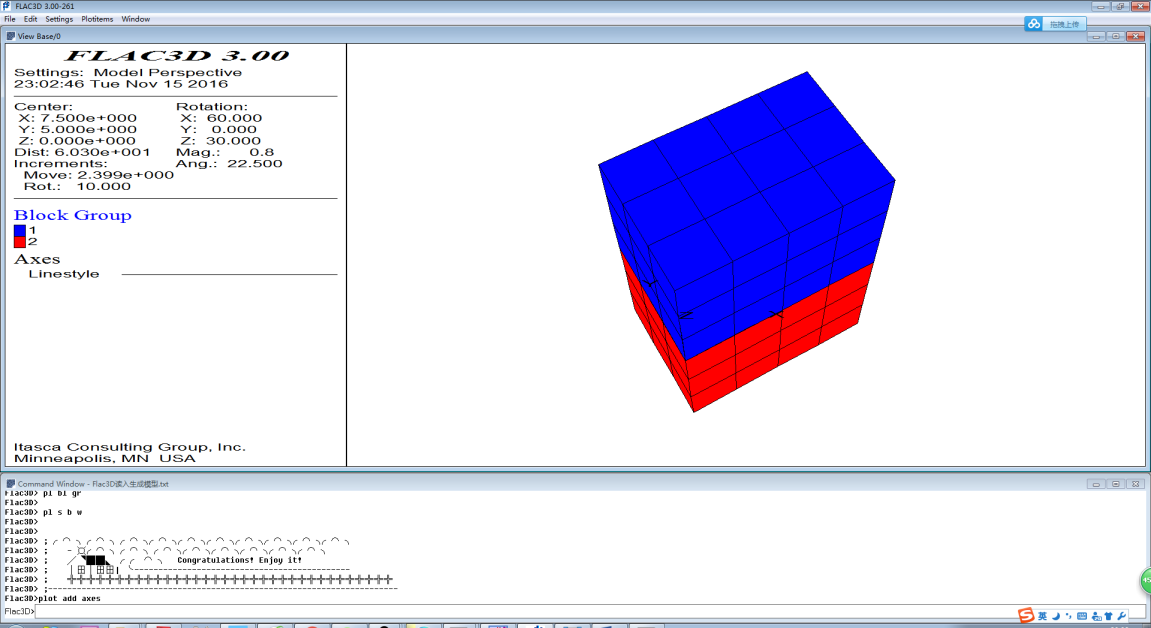This screenshot has height=628, width=1151.
Task: Toggle the Sogou moon half-width icon
Action: pos(1056,616)
